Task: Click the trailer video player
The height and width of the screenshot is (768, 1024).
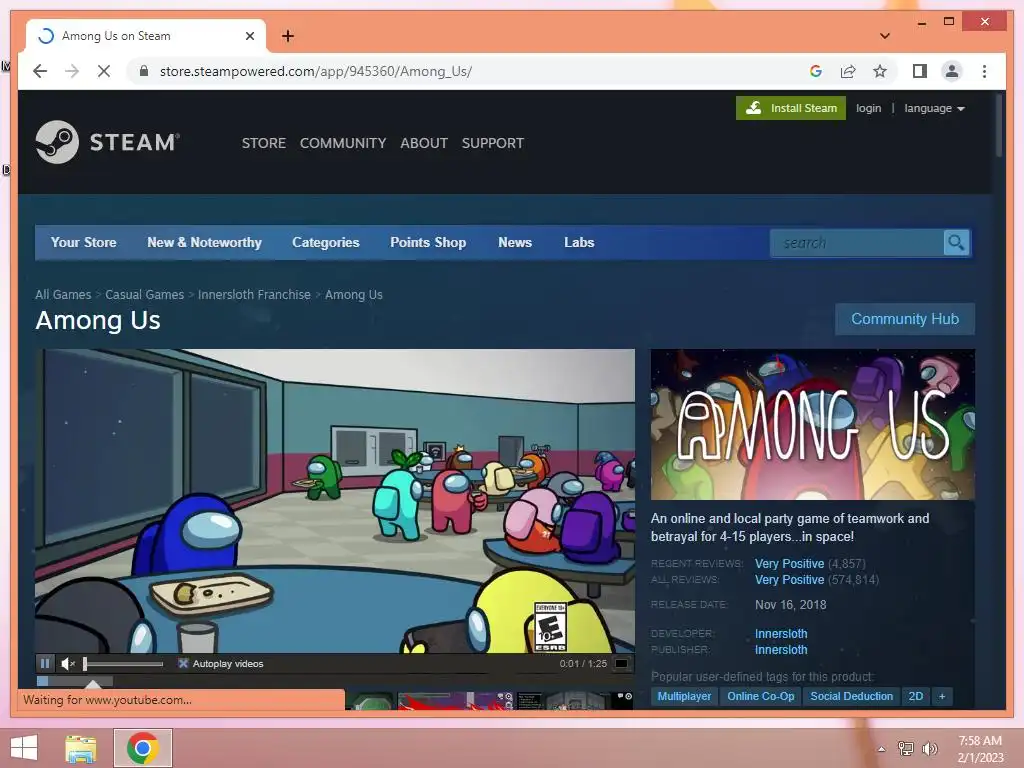Action: [x=334, y=500]
